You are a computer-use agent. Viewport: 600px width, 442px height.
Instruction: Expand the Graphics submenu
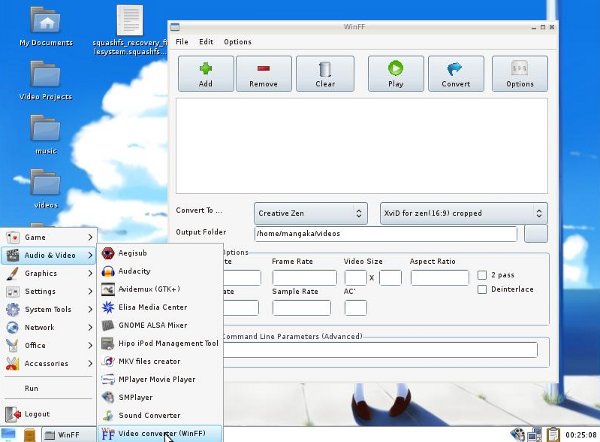[49, 273]
